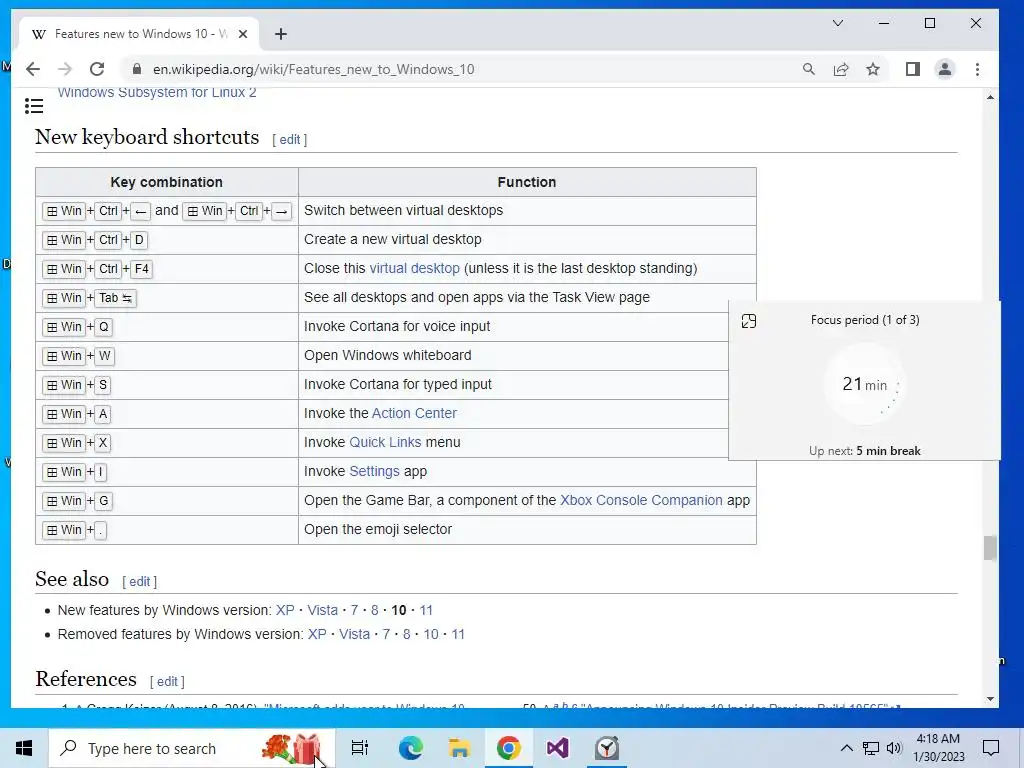Click the Function column header
Image resolution: width=1024 pixels, height=768 pixels.
(527, 182)
